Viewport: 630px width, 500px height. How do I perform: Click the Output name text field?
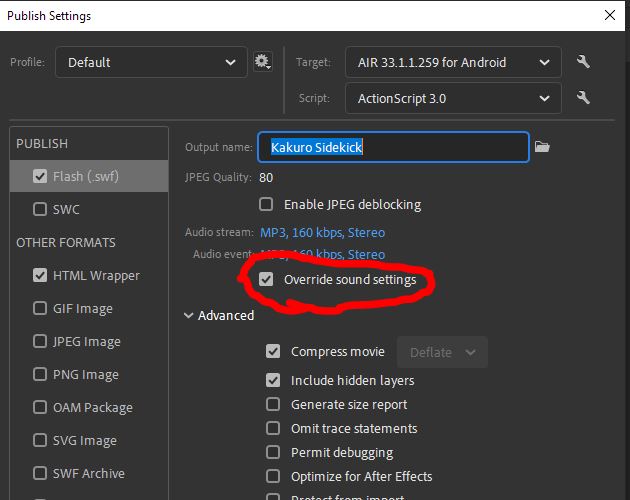pyautogui.click(x=393, y=147)
